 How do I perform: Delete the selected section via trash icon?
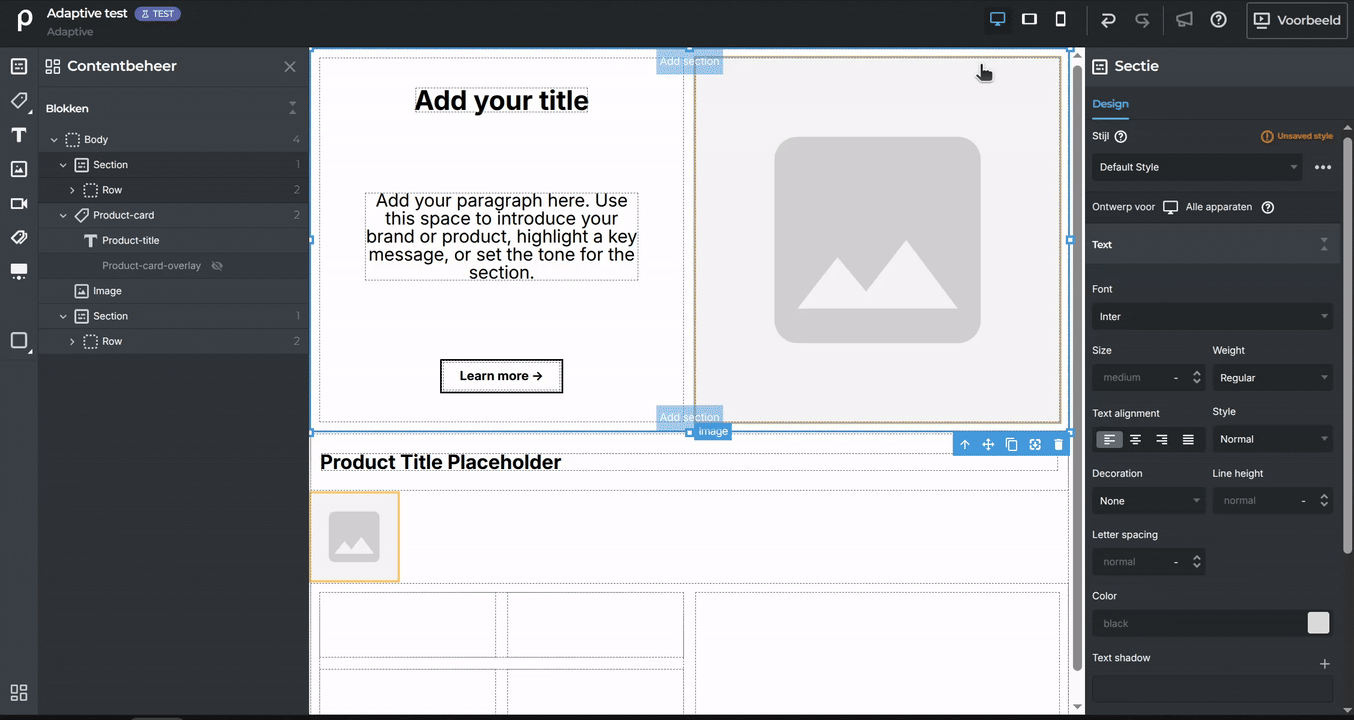[x=1058, y=444]
